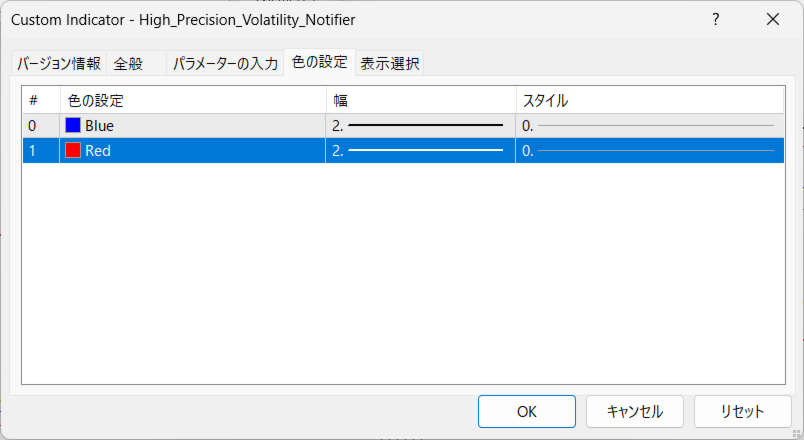Open the パラメーターの入力 tab

pyautogui.click(x=225, y=64)
